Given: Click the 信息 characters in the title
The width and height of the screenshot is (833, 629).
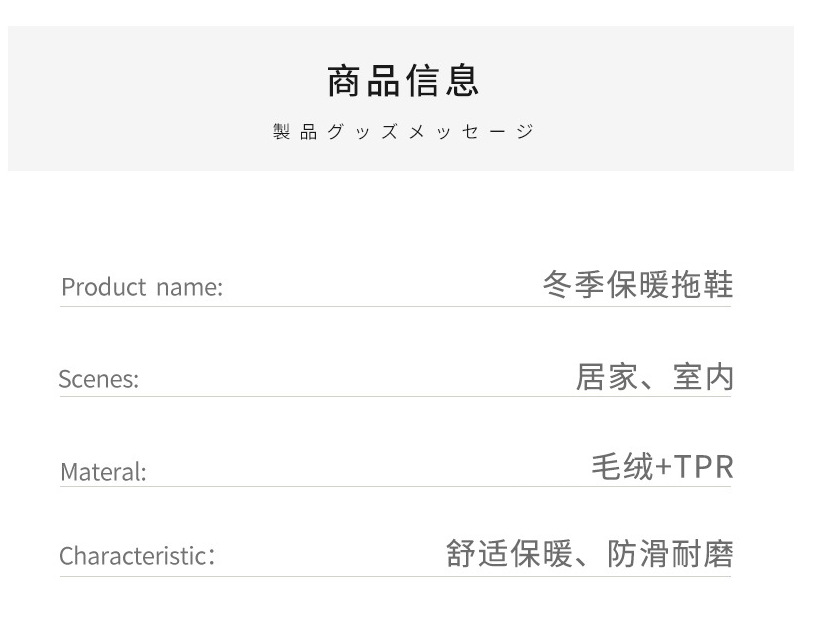Looking at the screenshot, I should click(x=442, y=81).
